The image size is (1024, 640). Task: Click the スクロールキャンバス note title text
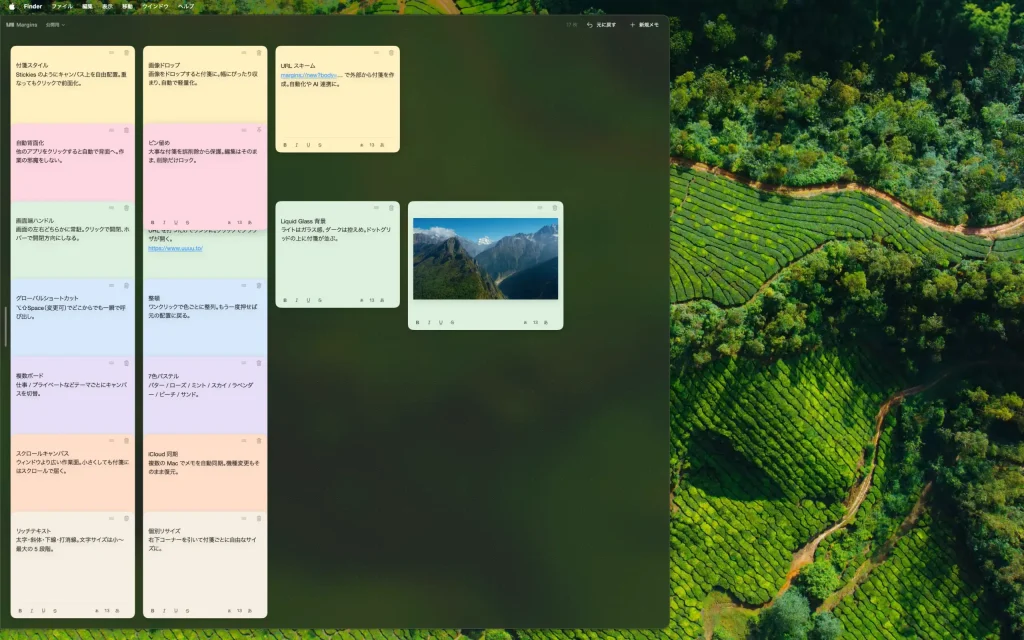[x=42, y=453]
